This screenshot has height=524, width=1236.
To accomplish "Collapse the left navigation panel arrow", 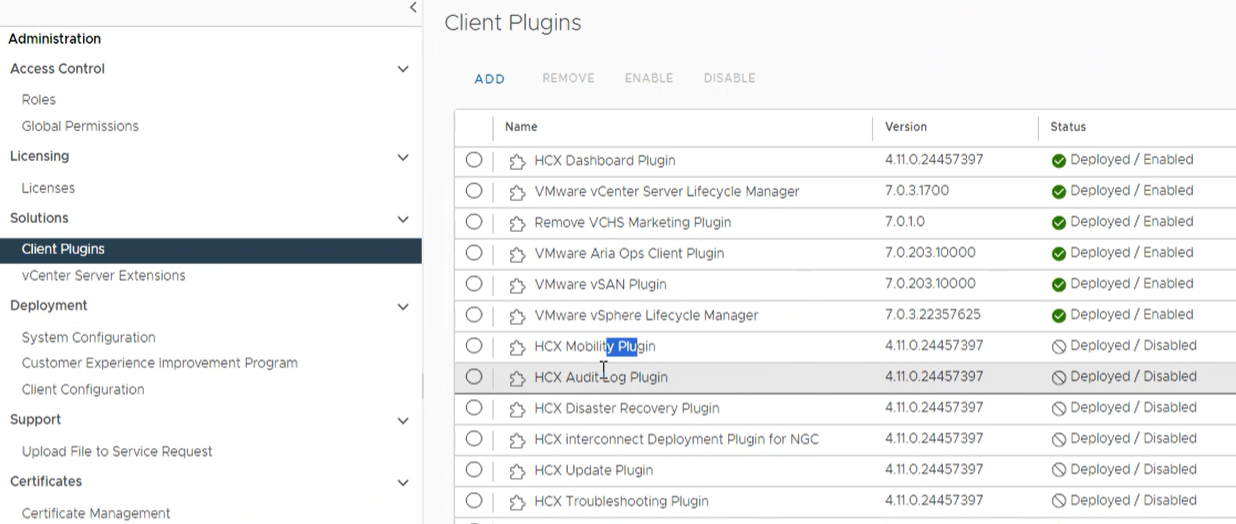I will click(413, 8).
